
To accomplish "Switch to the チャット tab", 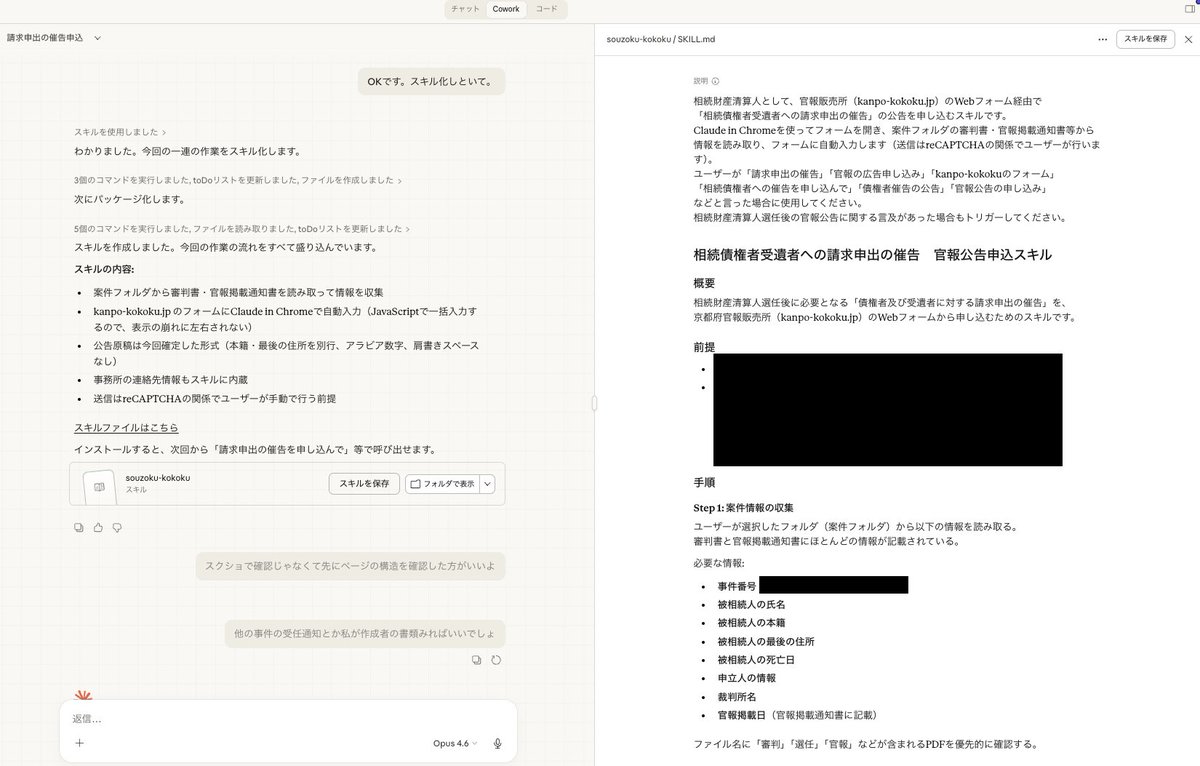I will tap(465, 9).
